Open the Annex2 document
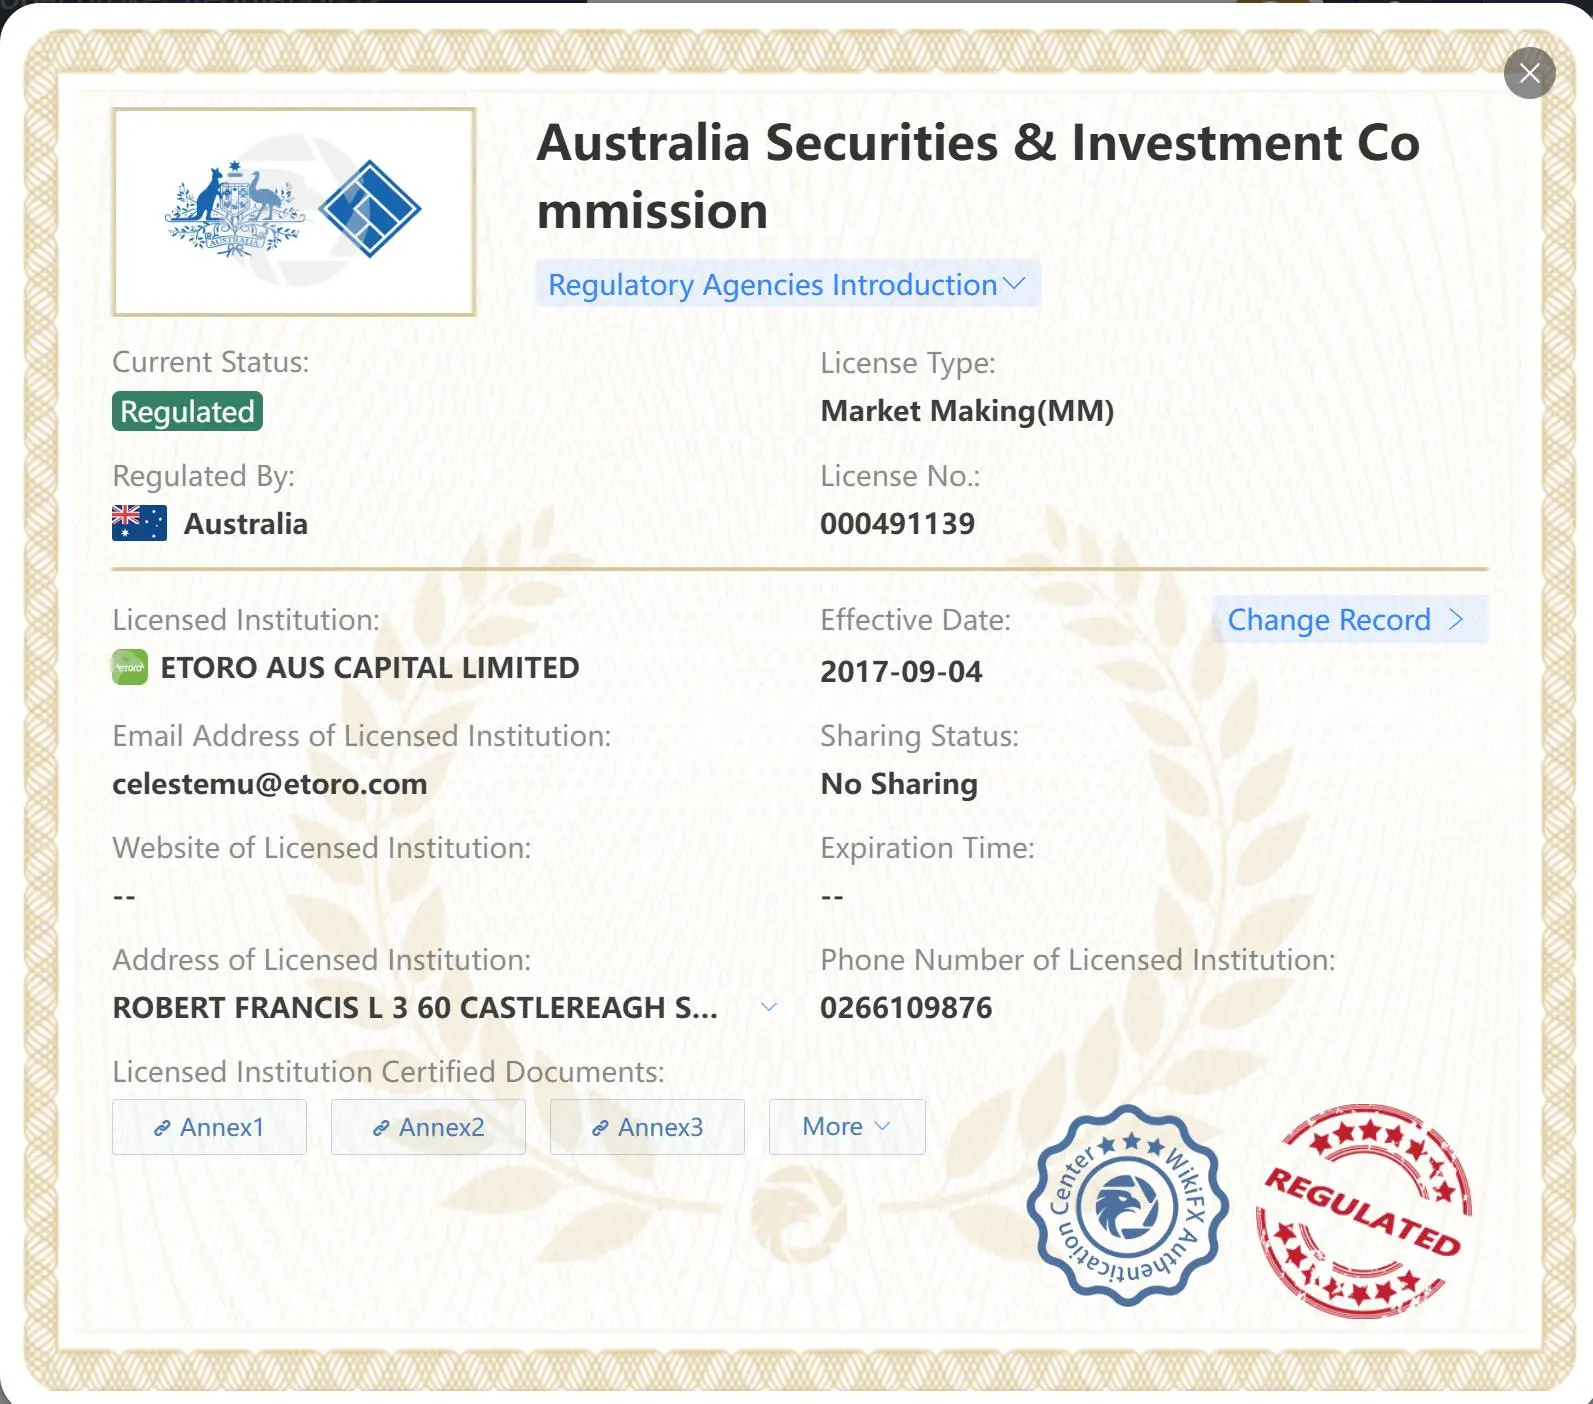Viewport: 1593px width, 1404px height. [428, 1127]
